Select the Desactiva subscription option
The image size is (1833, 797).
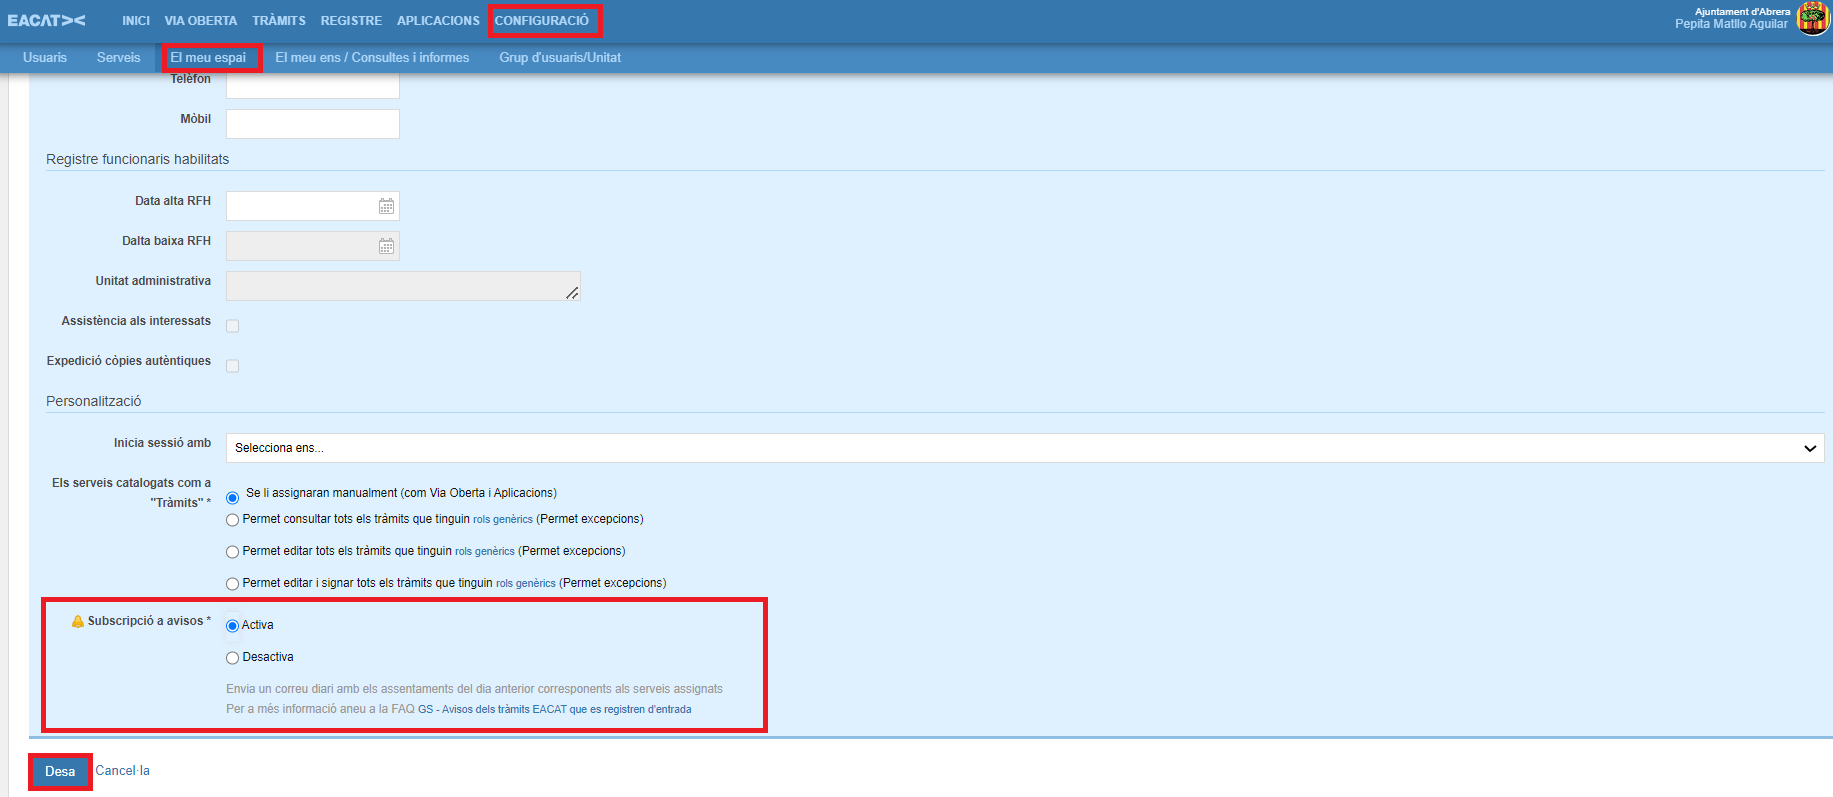233,658
